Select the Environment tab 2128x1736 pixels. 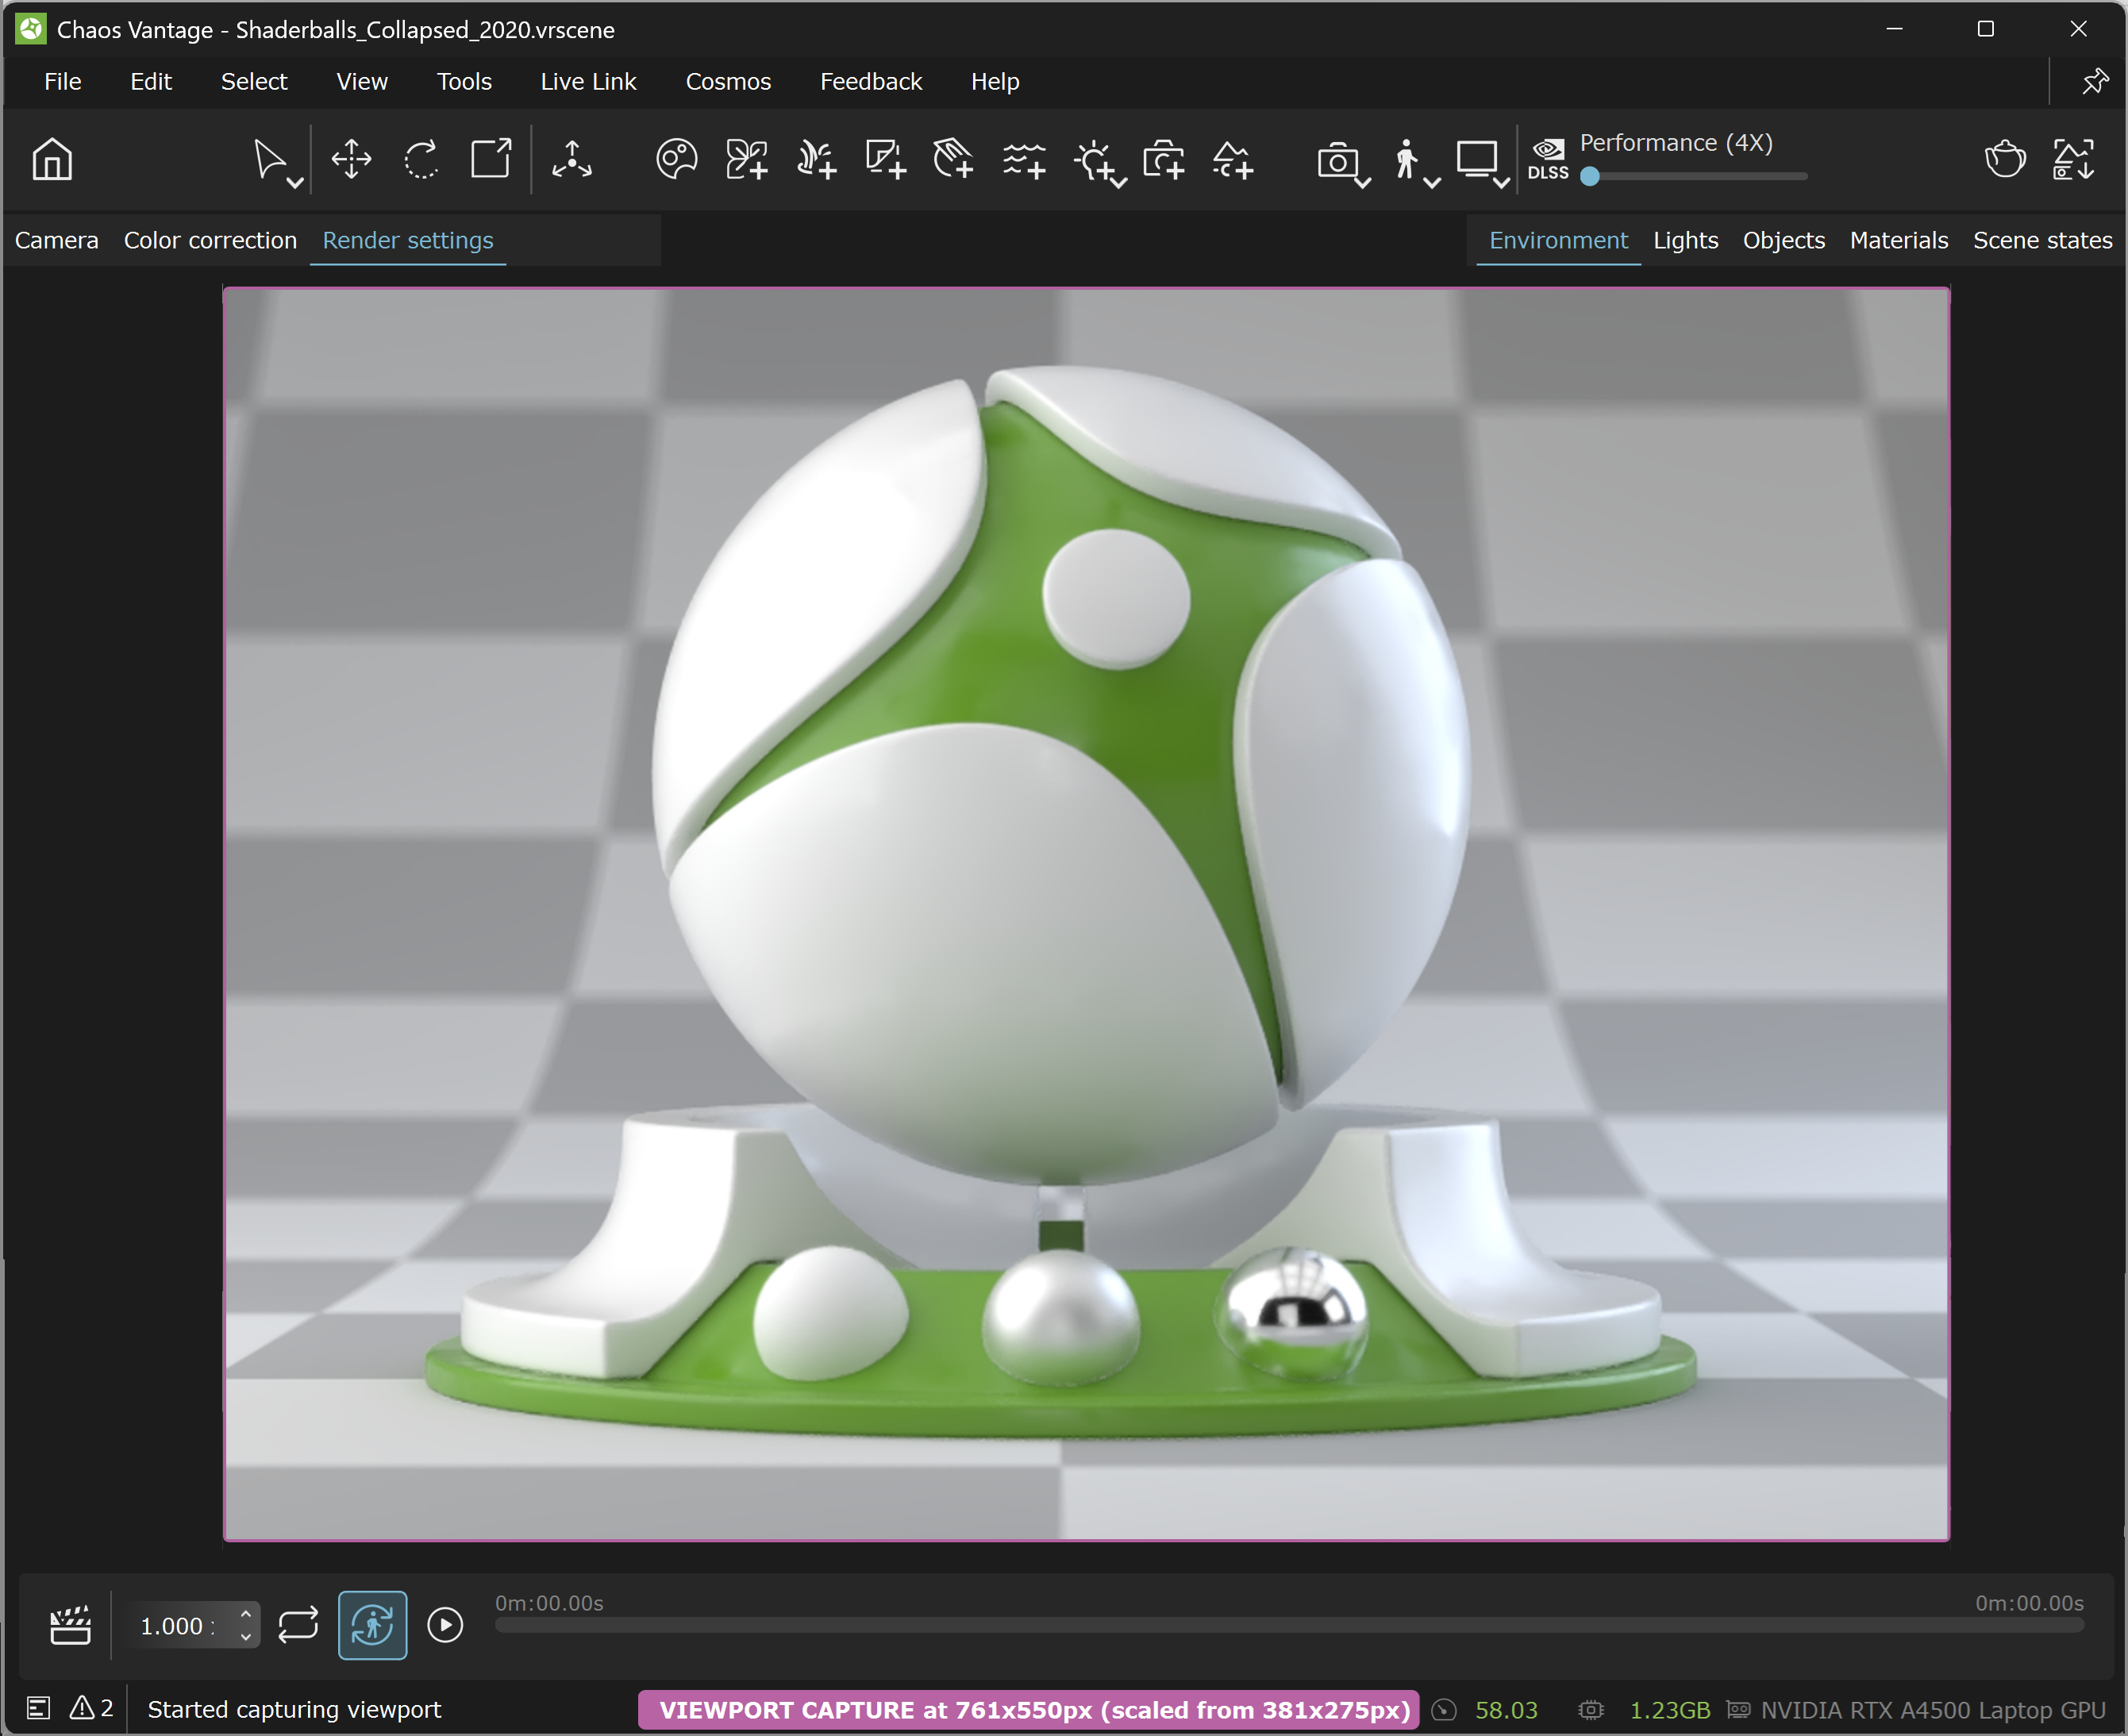[1558, 240]
